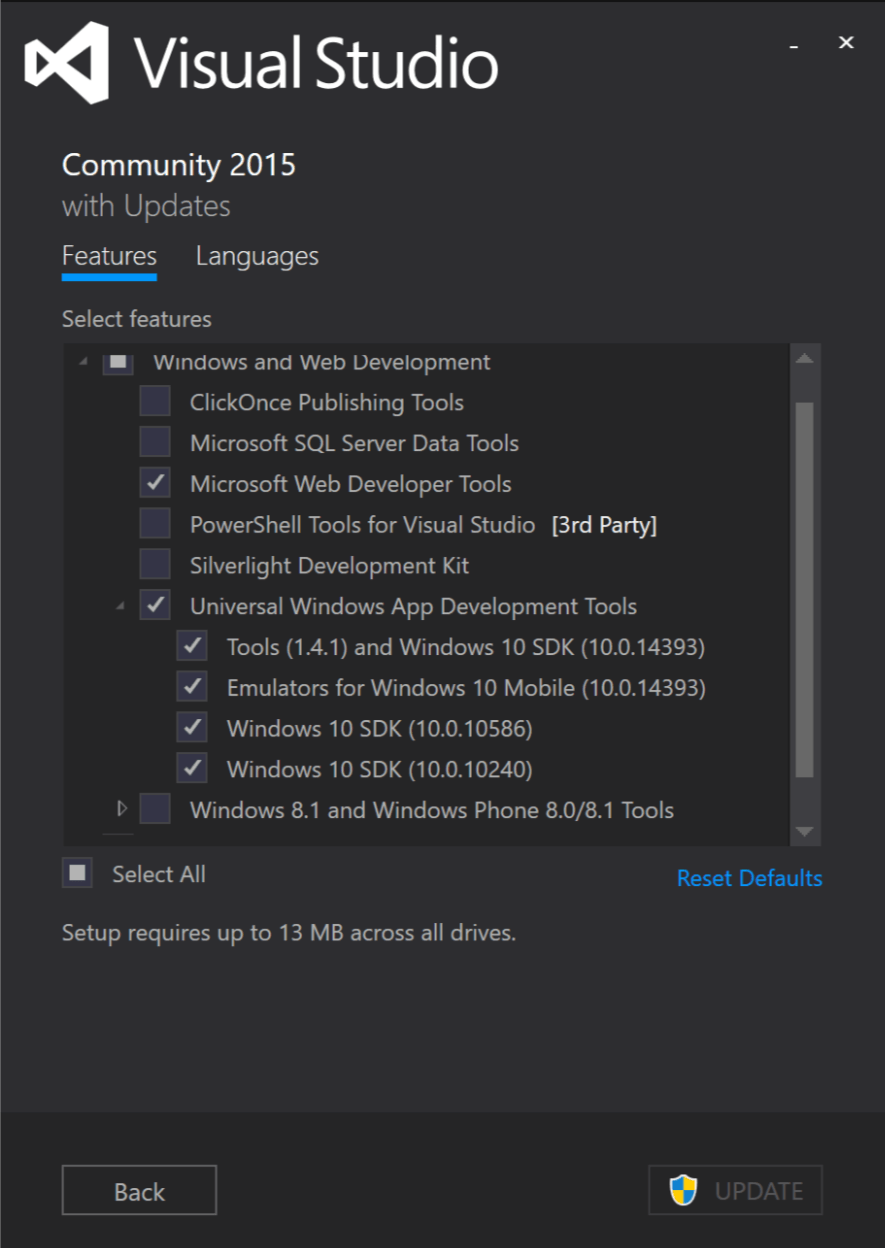Uncheck Emulators for Windows 10 Mobile
The height and width of the screenshot is (1248, 885).
pyautogui.click(x=192, y=687)
